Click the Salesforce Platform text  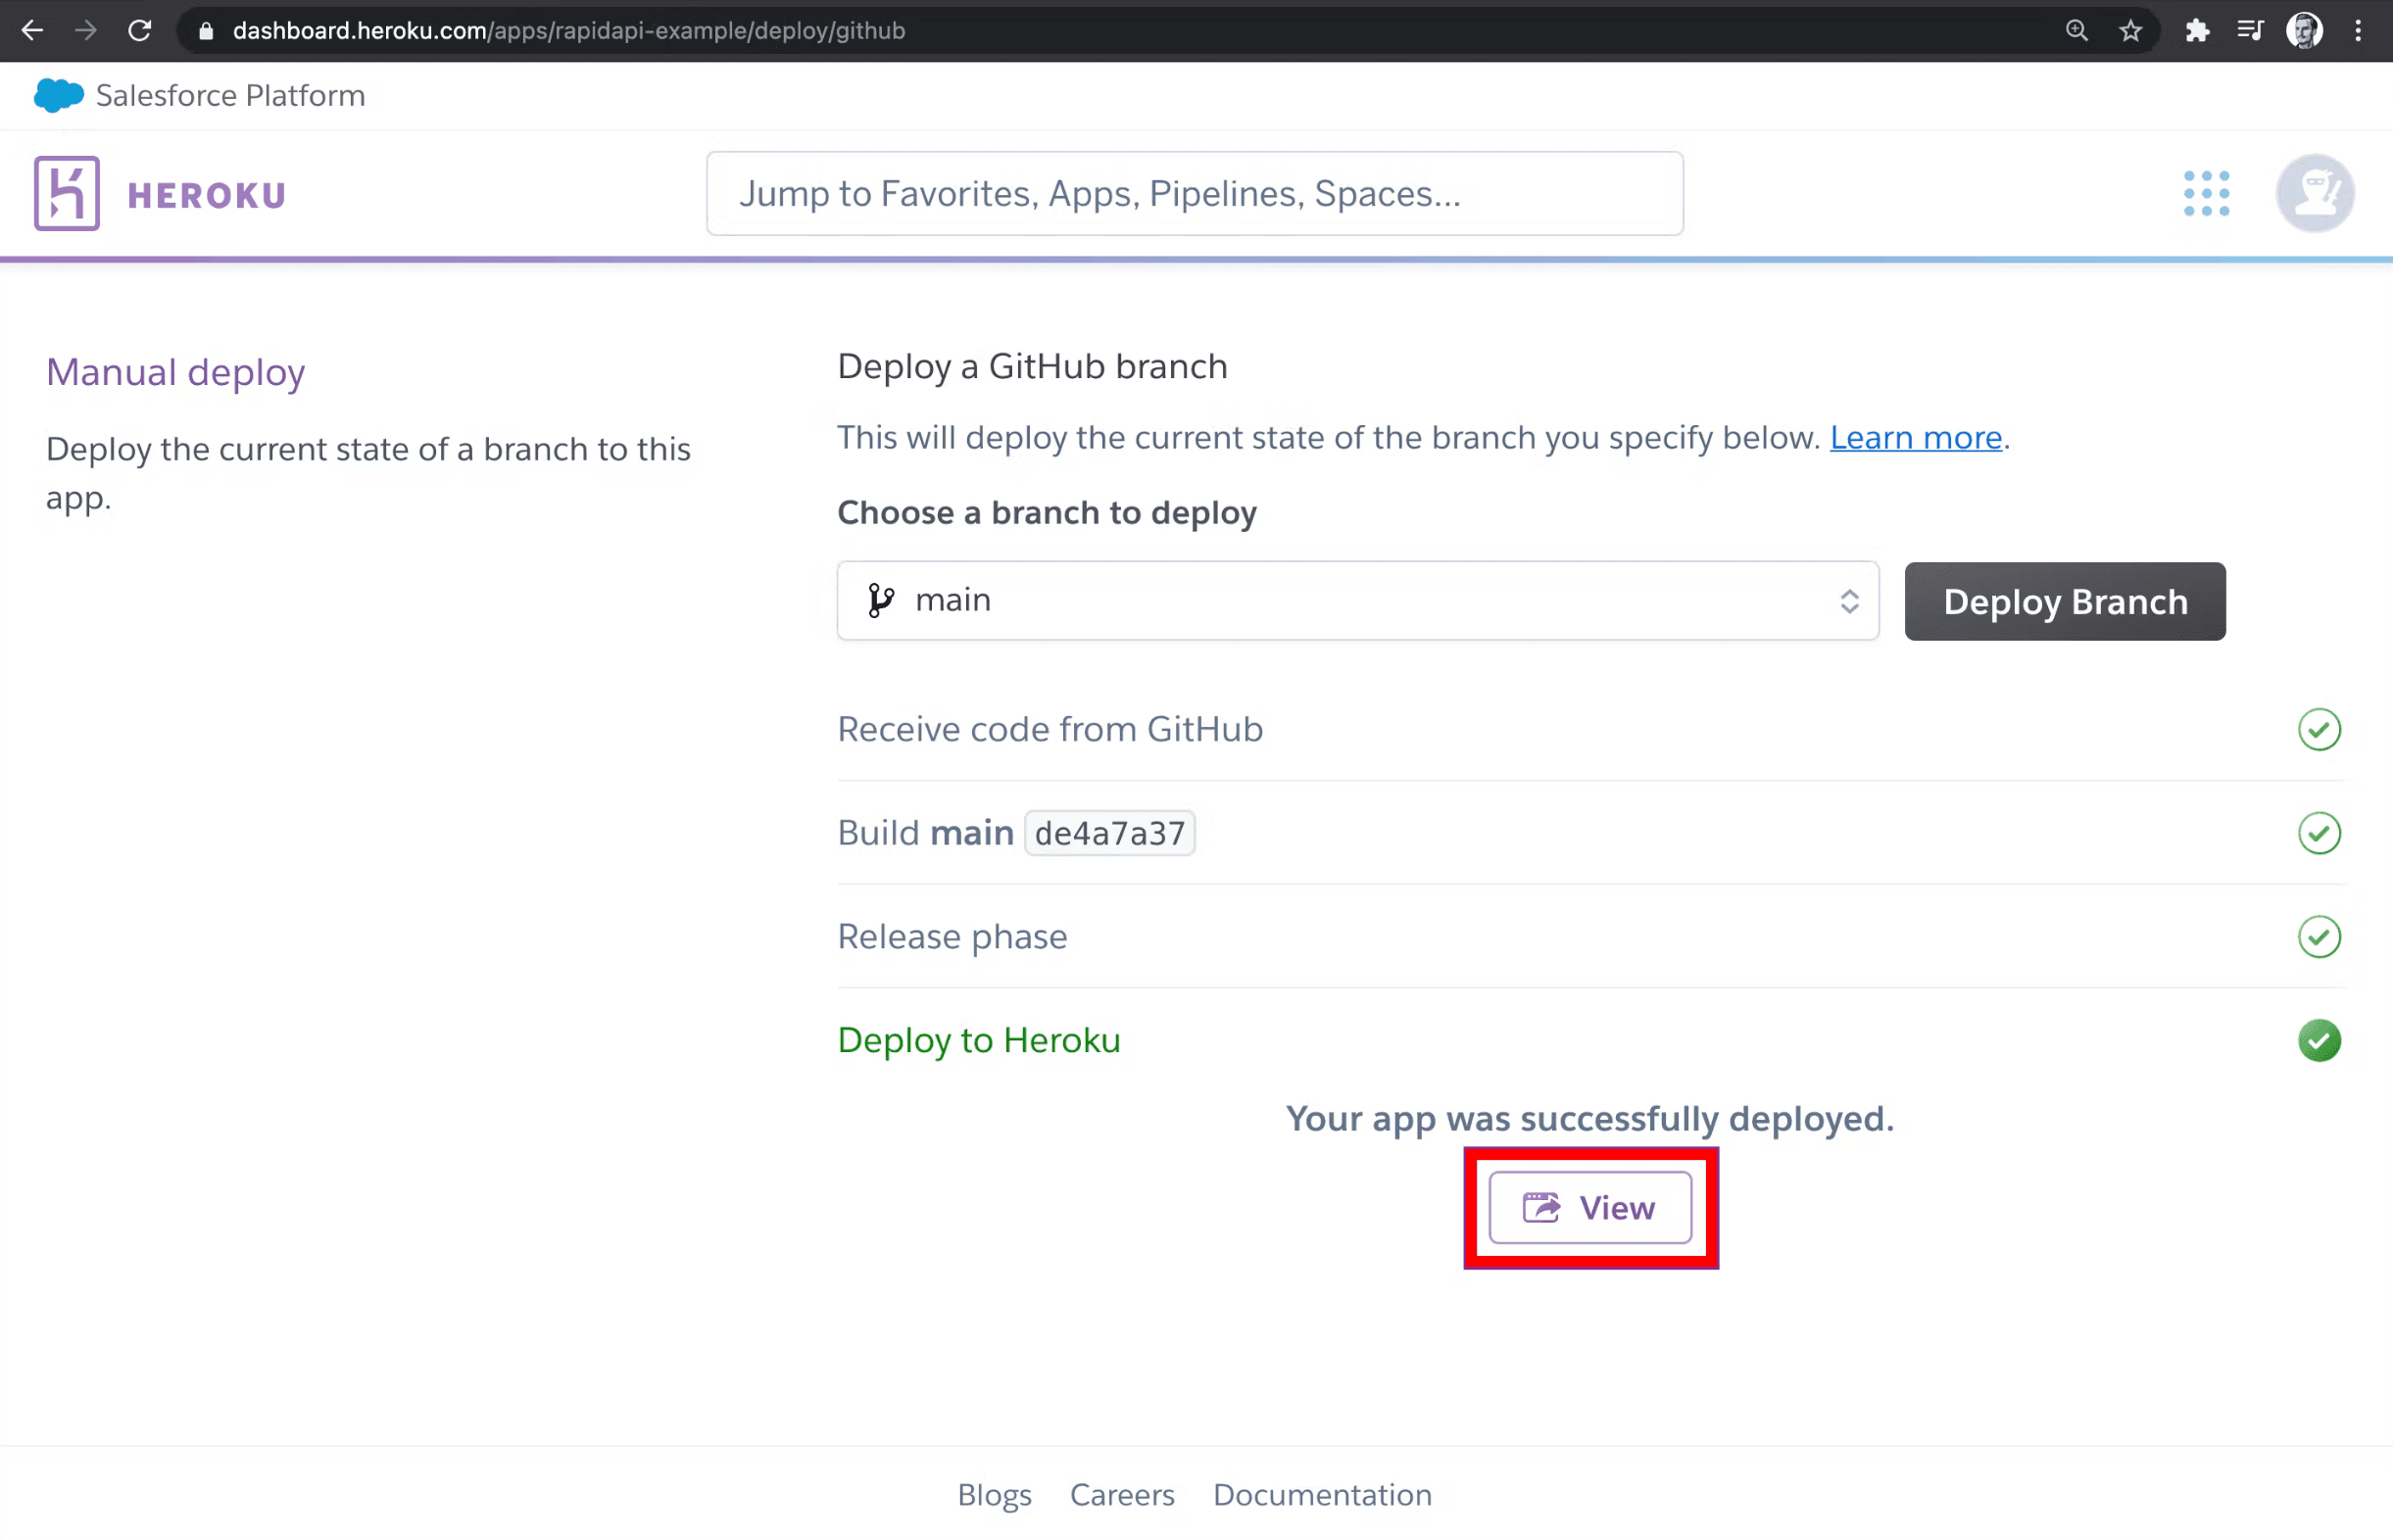230,96
